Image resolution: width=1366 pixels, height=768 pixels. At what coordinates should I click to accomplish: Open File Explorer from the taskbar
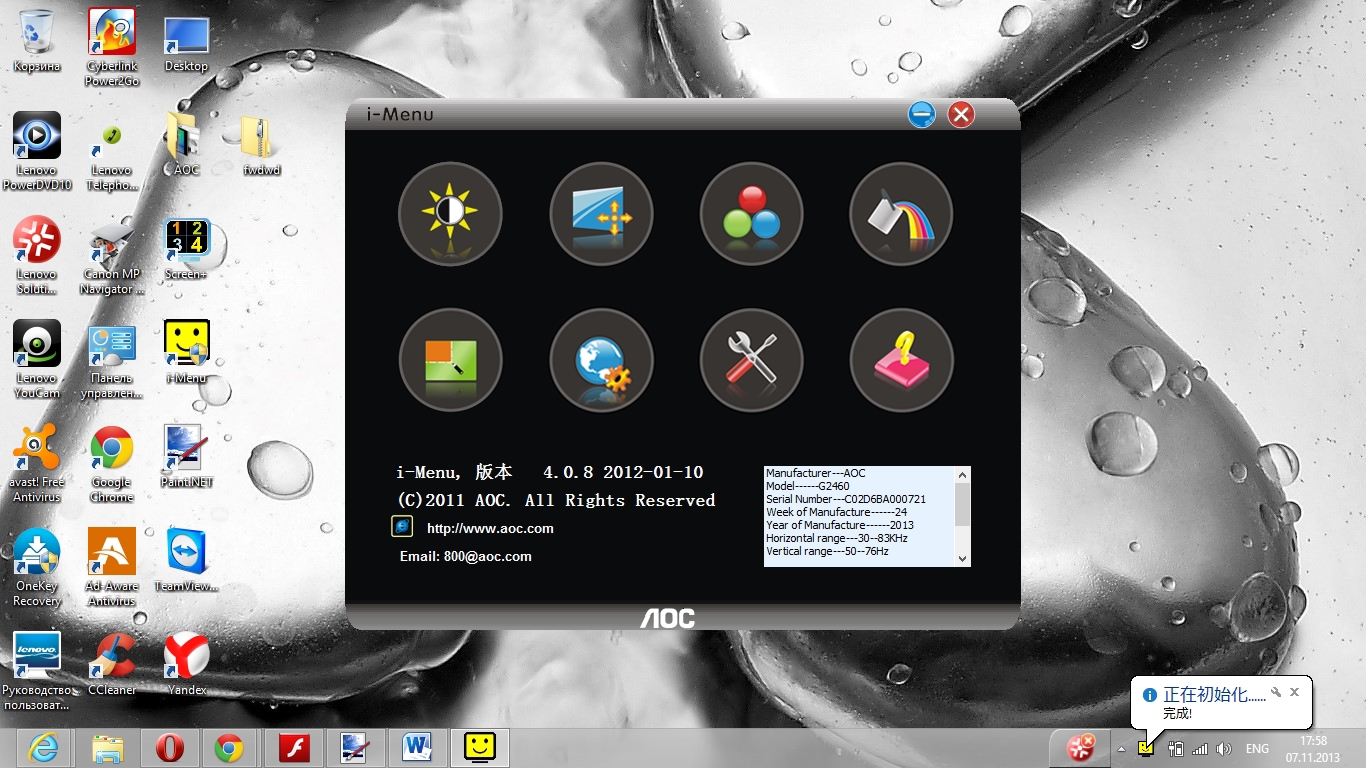tap(107, 748)
